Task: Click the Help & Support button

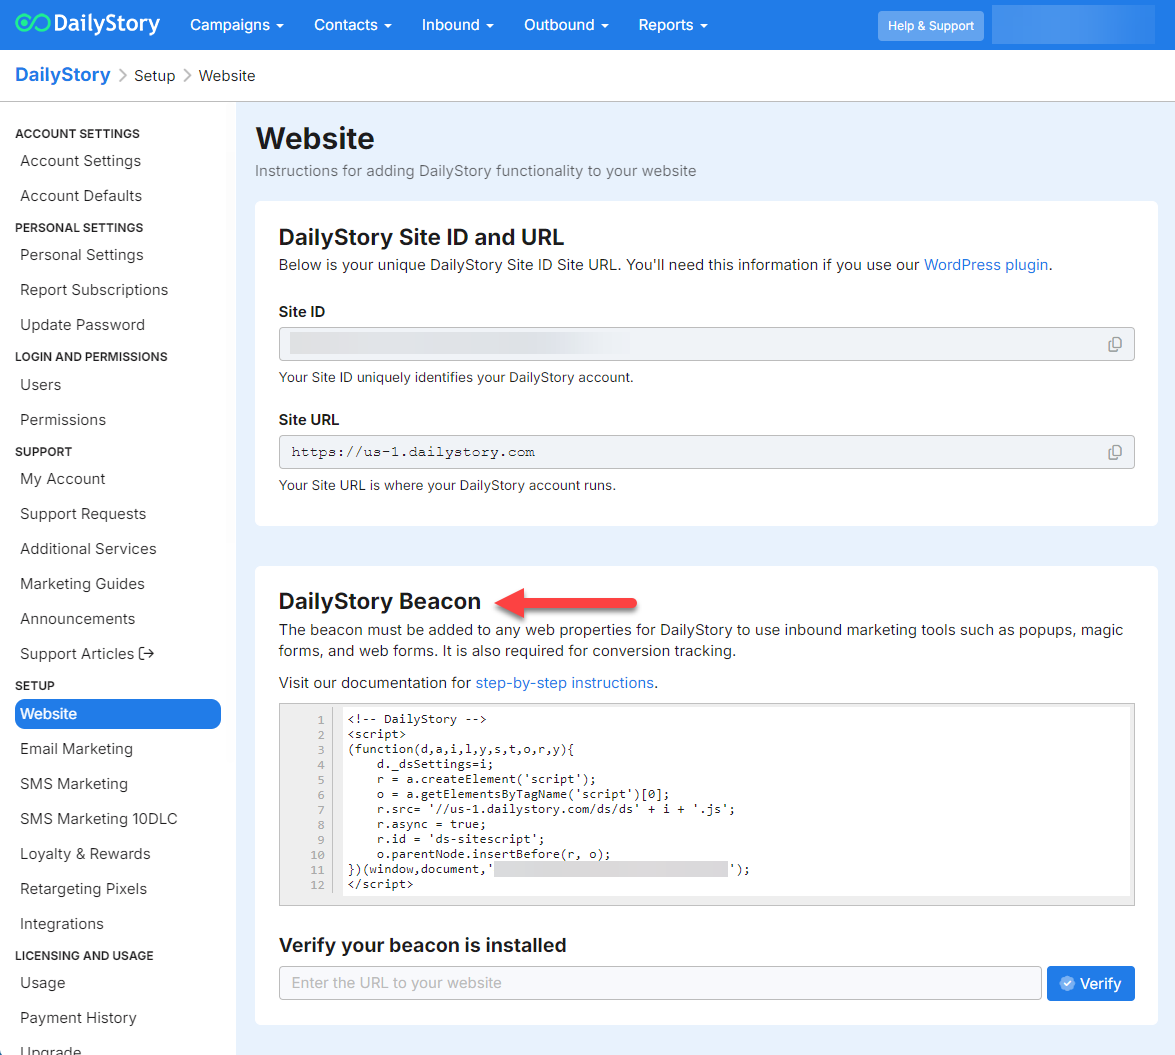Action: pyautogui.click(x=931, y=25)
